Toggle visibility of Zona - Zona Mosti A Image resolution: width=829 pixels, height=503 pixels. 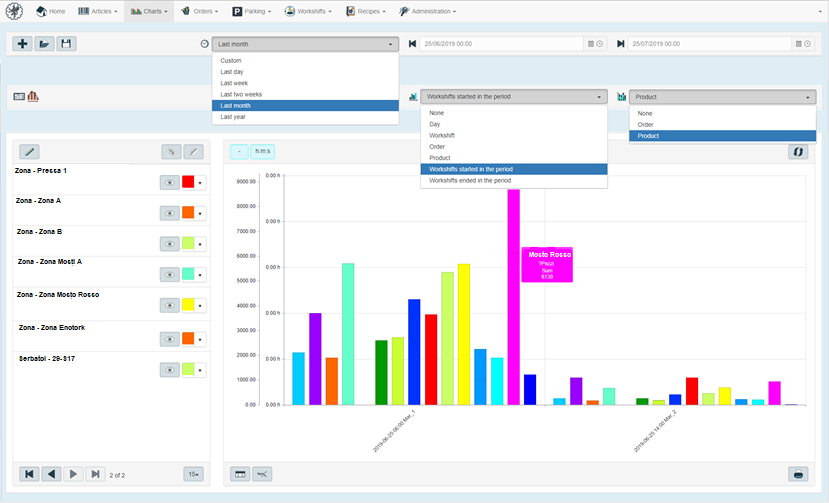pos(170,275)
